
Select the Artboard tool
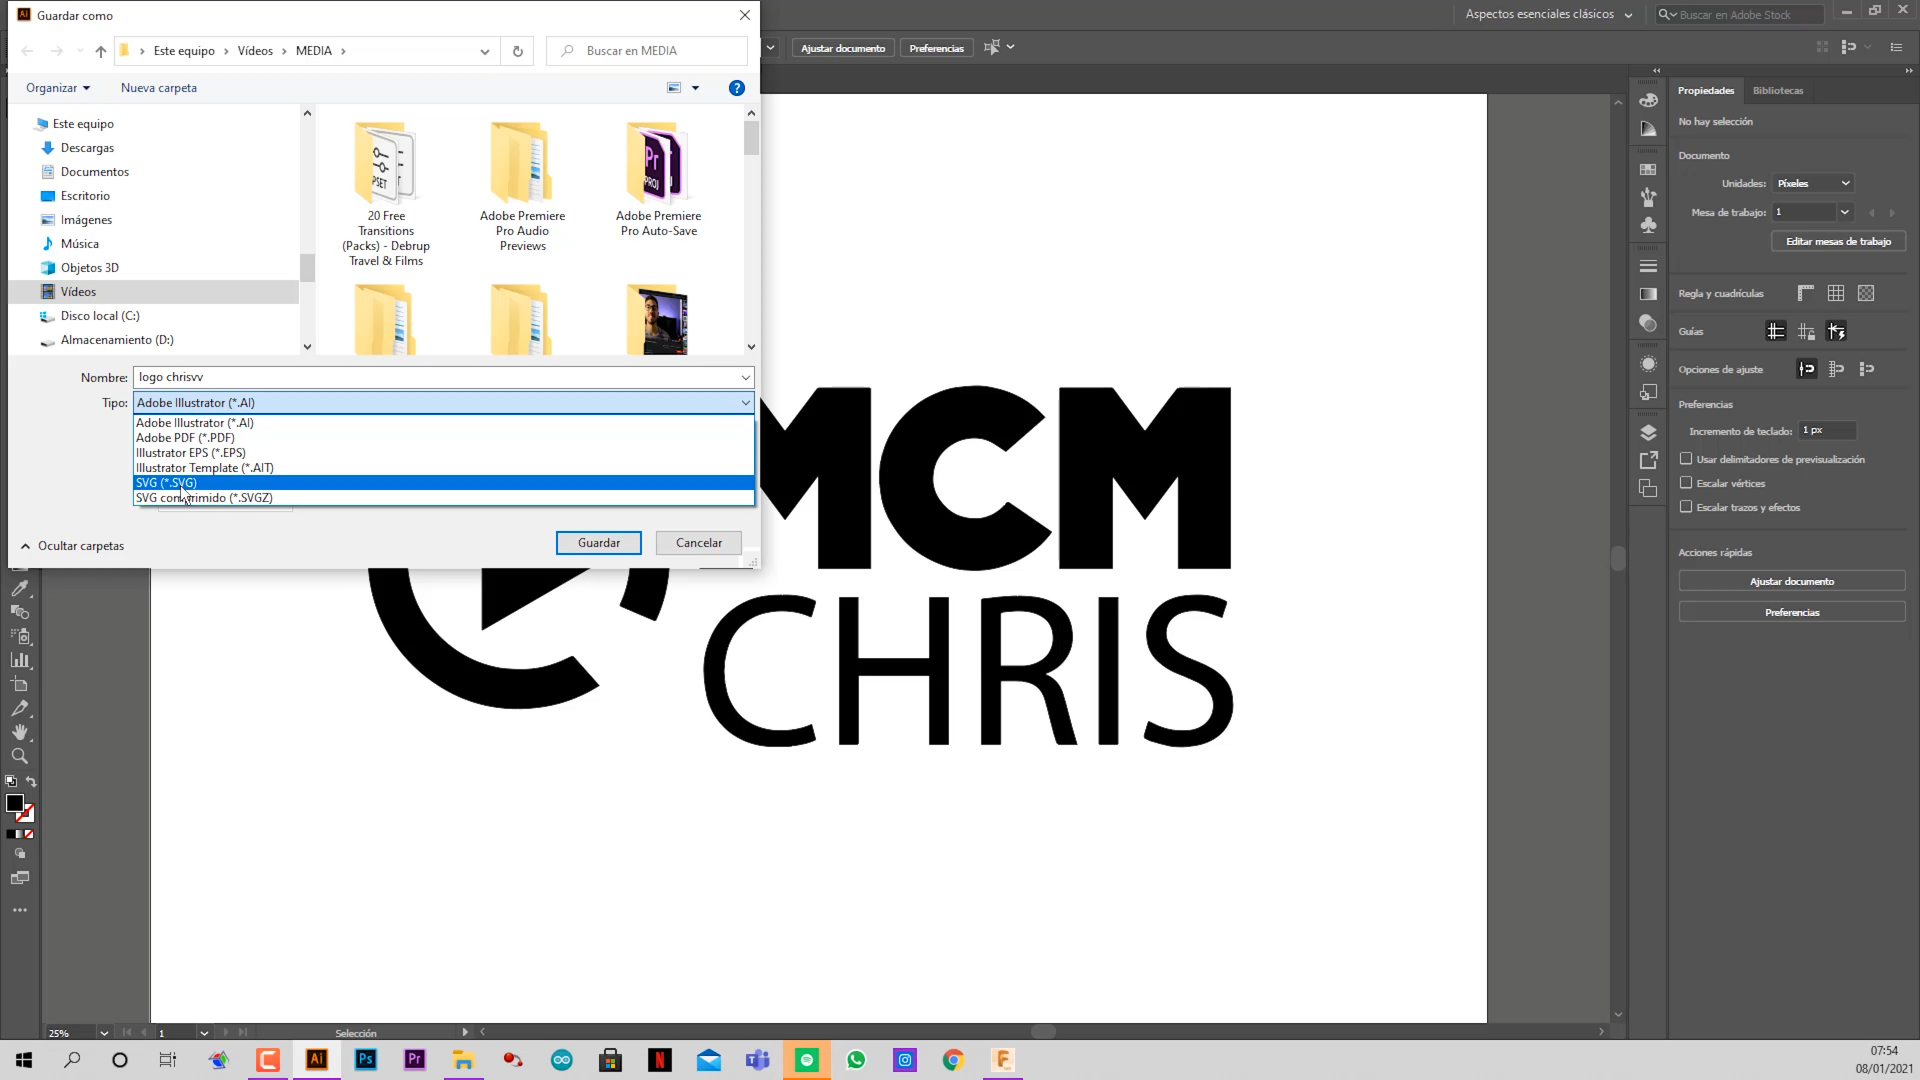click(19, 684)
